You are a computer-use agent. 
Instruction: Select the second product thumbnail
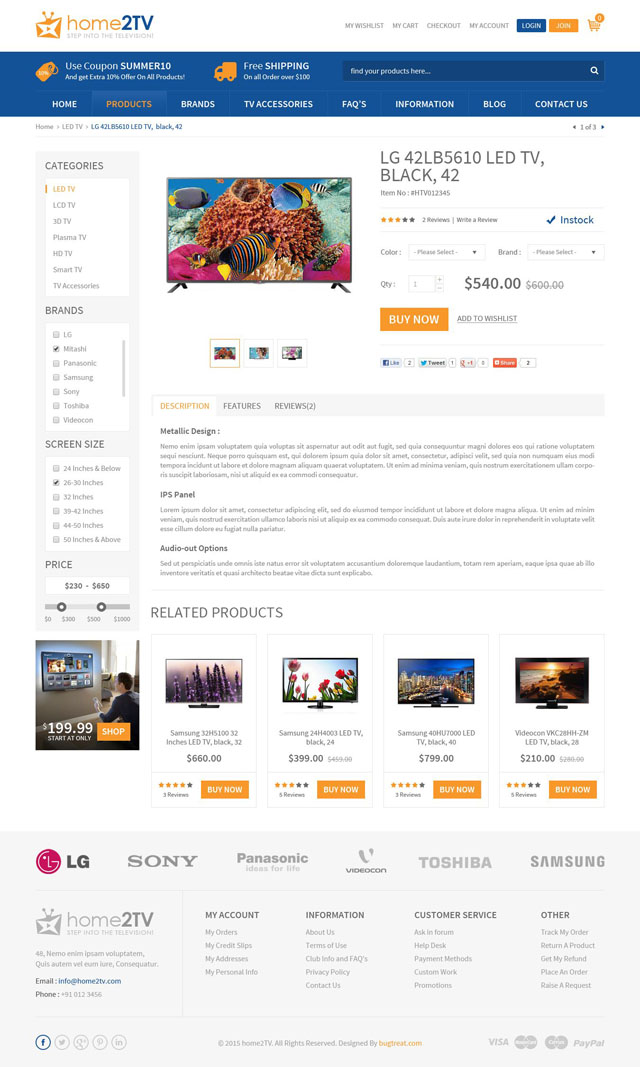[x=258, y=353]
